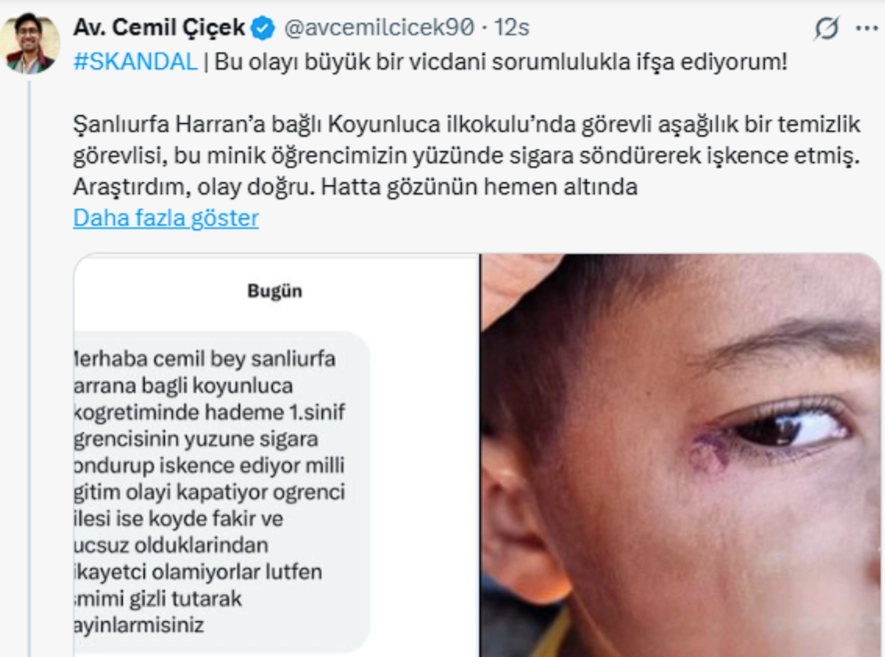Image resolution: width=885 pixels, height=657 pixels.
Task: Click the gray Merhaba cemil bey message bubble
Action: coord(221,492)
